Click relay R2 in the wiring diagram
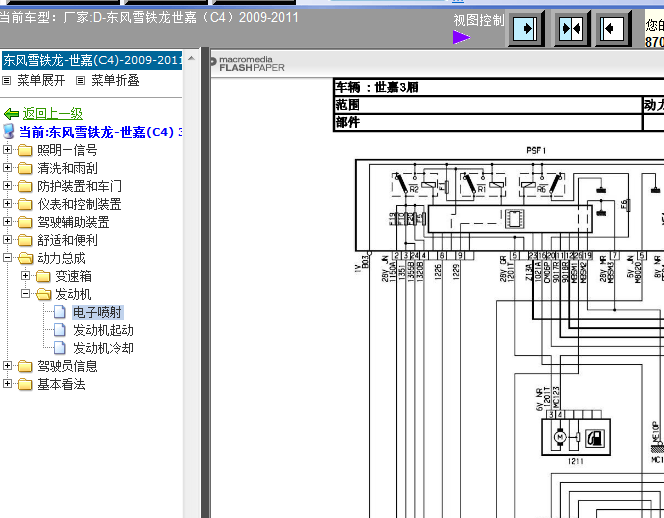Image resolution: width=664 pixels, height=518 pixels. coord(413,184)
